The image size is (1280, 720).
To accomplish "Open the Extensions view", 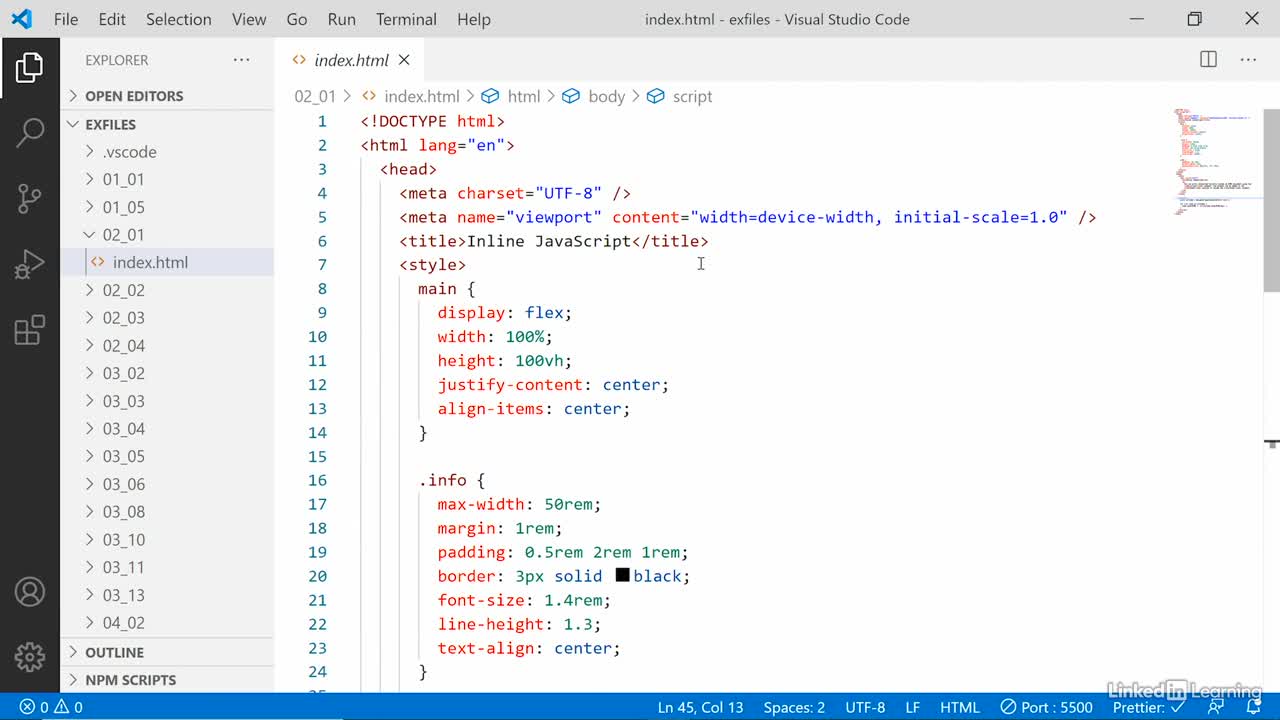I will pyautogui.click(x=30, y=330).
